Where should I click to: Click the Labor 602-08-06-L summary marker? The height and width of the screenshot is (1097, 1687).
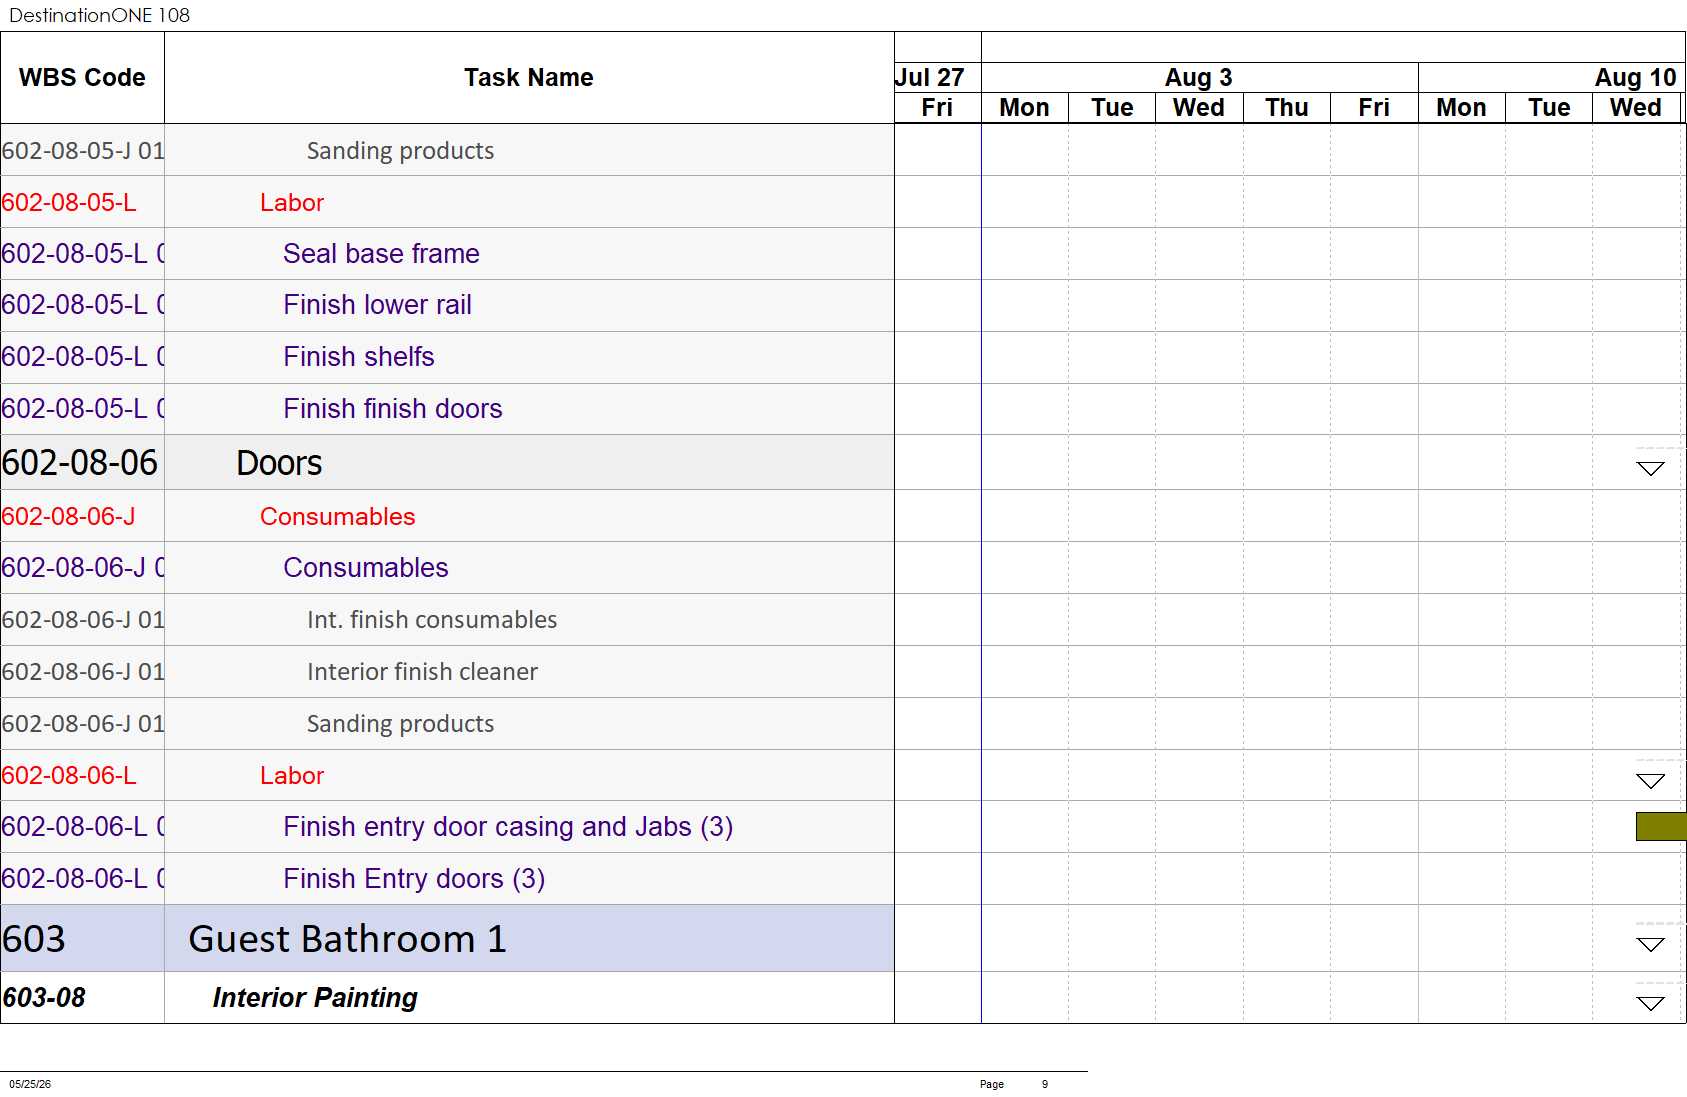pyautogui.click(x=1650, y=781)
